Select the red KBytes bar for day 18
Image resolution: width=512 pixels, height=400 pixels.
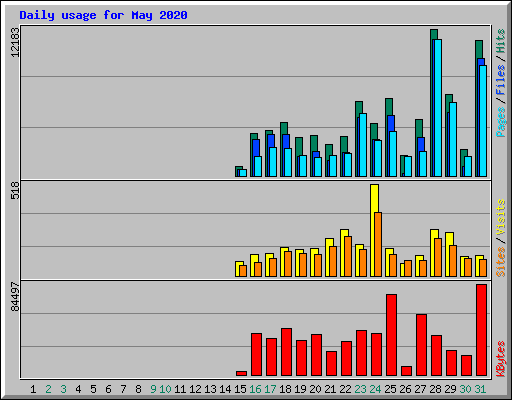point(286,352)
